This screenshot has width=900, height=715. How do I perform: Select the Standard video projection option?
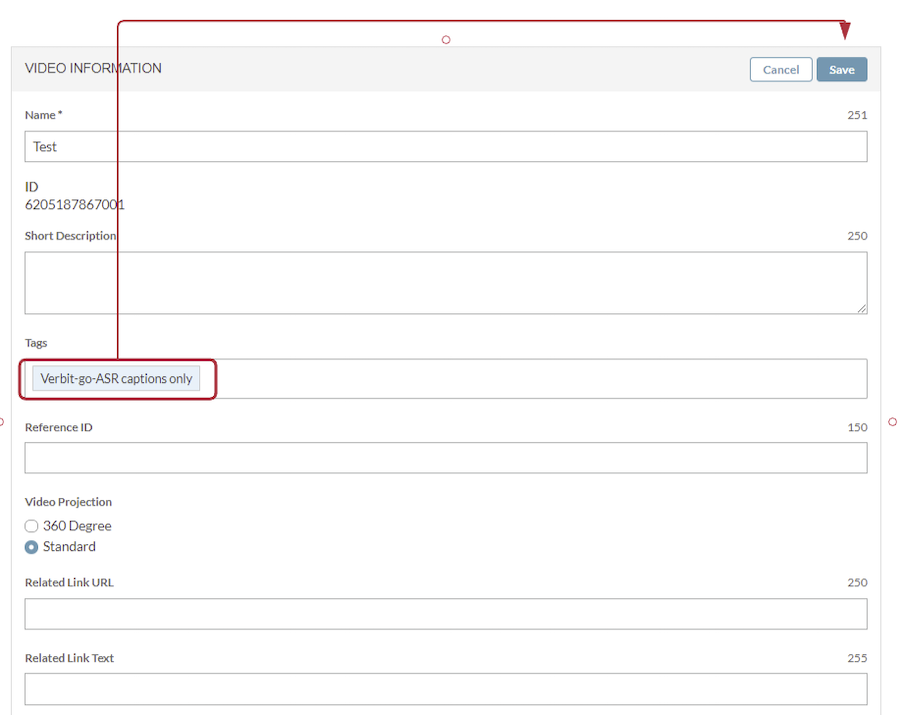[32, 547]
